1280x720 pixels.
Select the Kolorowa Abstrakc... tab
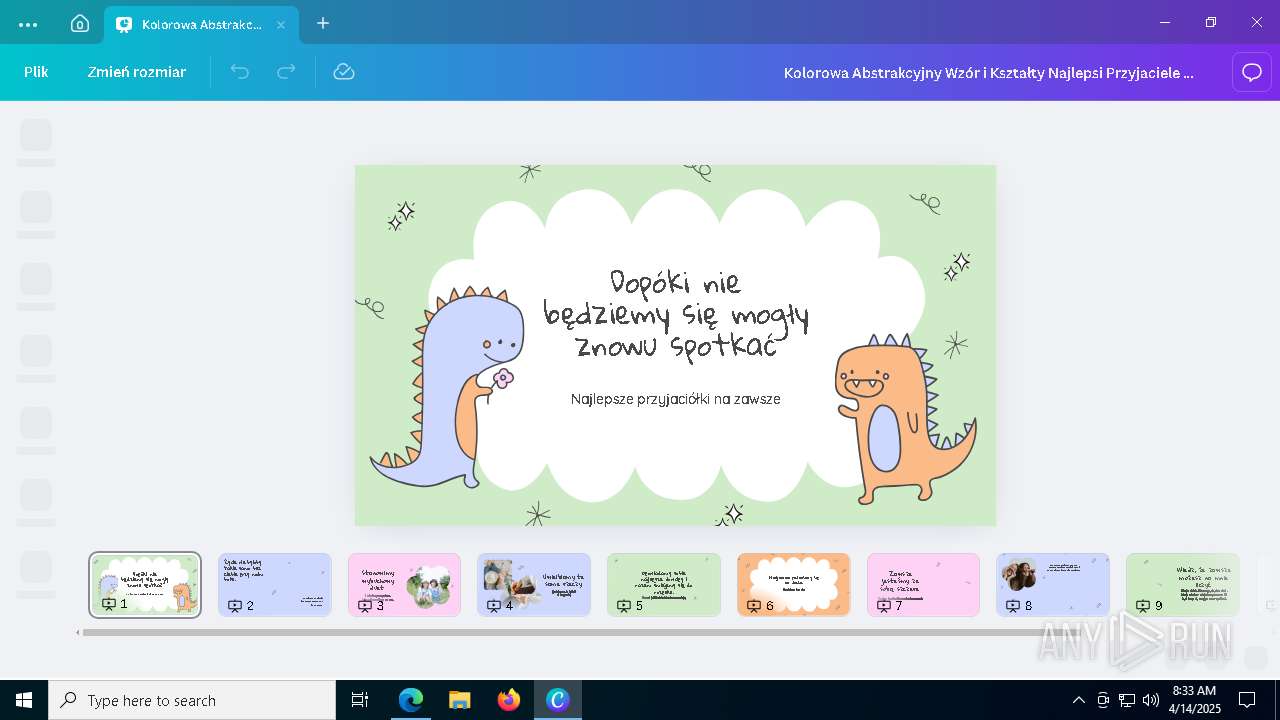click(x=201, y=24)
